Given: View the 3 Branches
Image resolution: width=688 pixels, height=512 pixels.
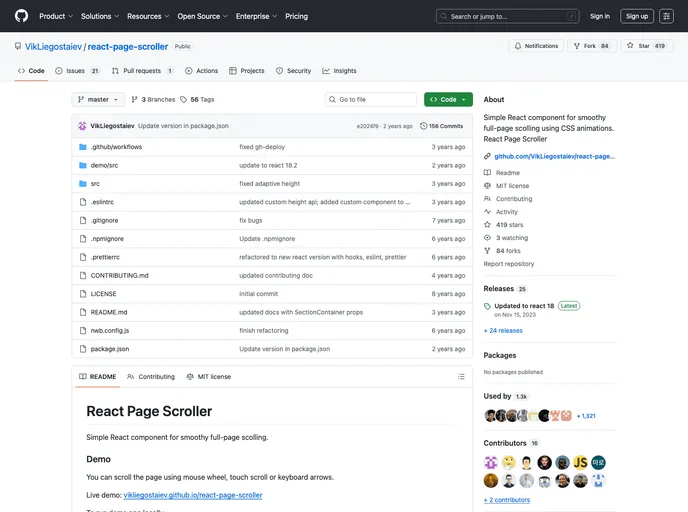Looking at the screenshot, I should pos(153,100).
